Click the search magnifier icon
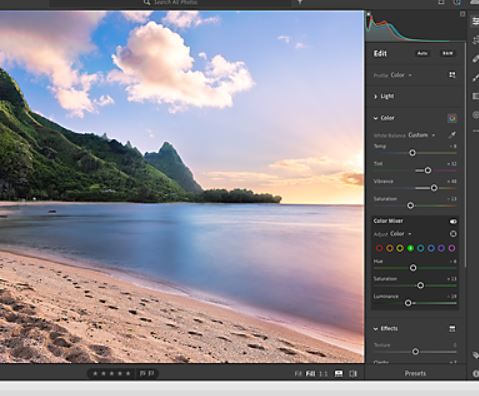 [x=147, y=3]
